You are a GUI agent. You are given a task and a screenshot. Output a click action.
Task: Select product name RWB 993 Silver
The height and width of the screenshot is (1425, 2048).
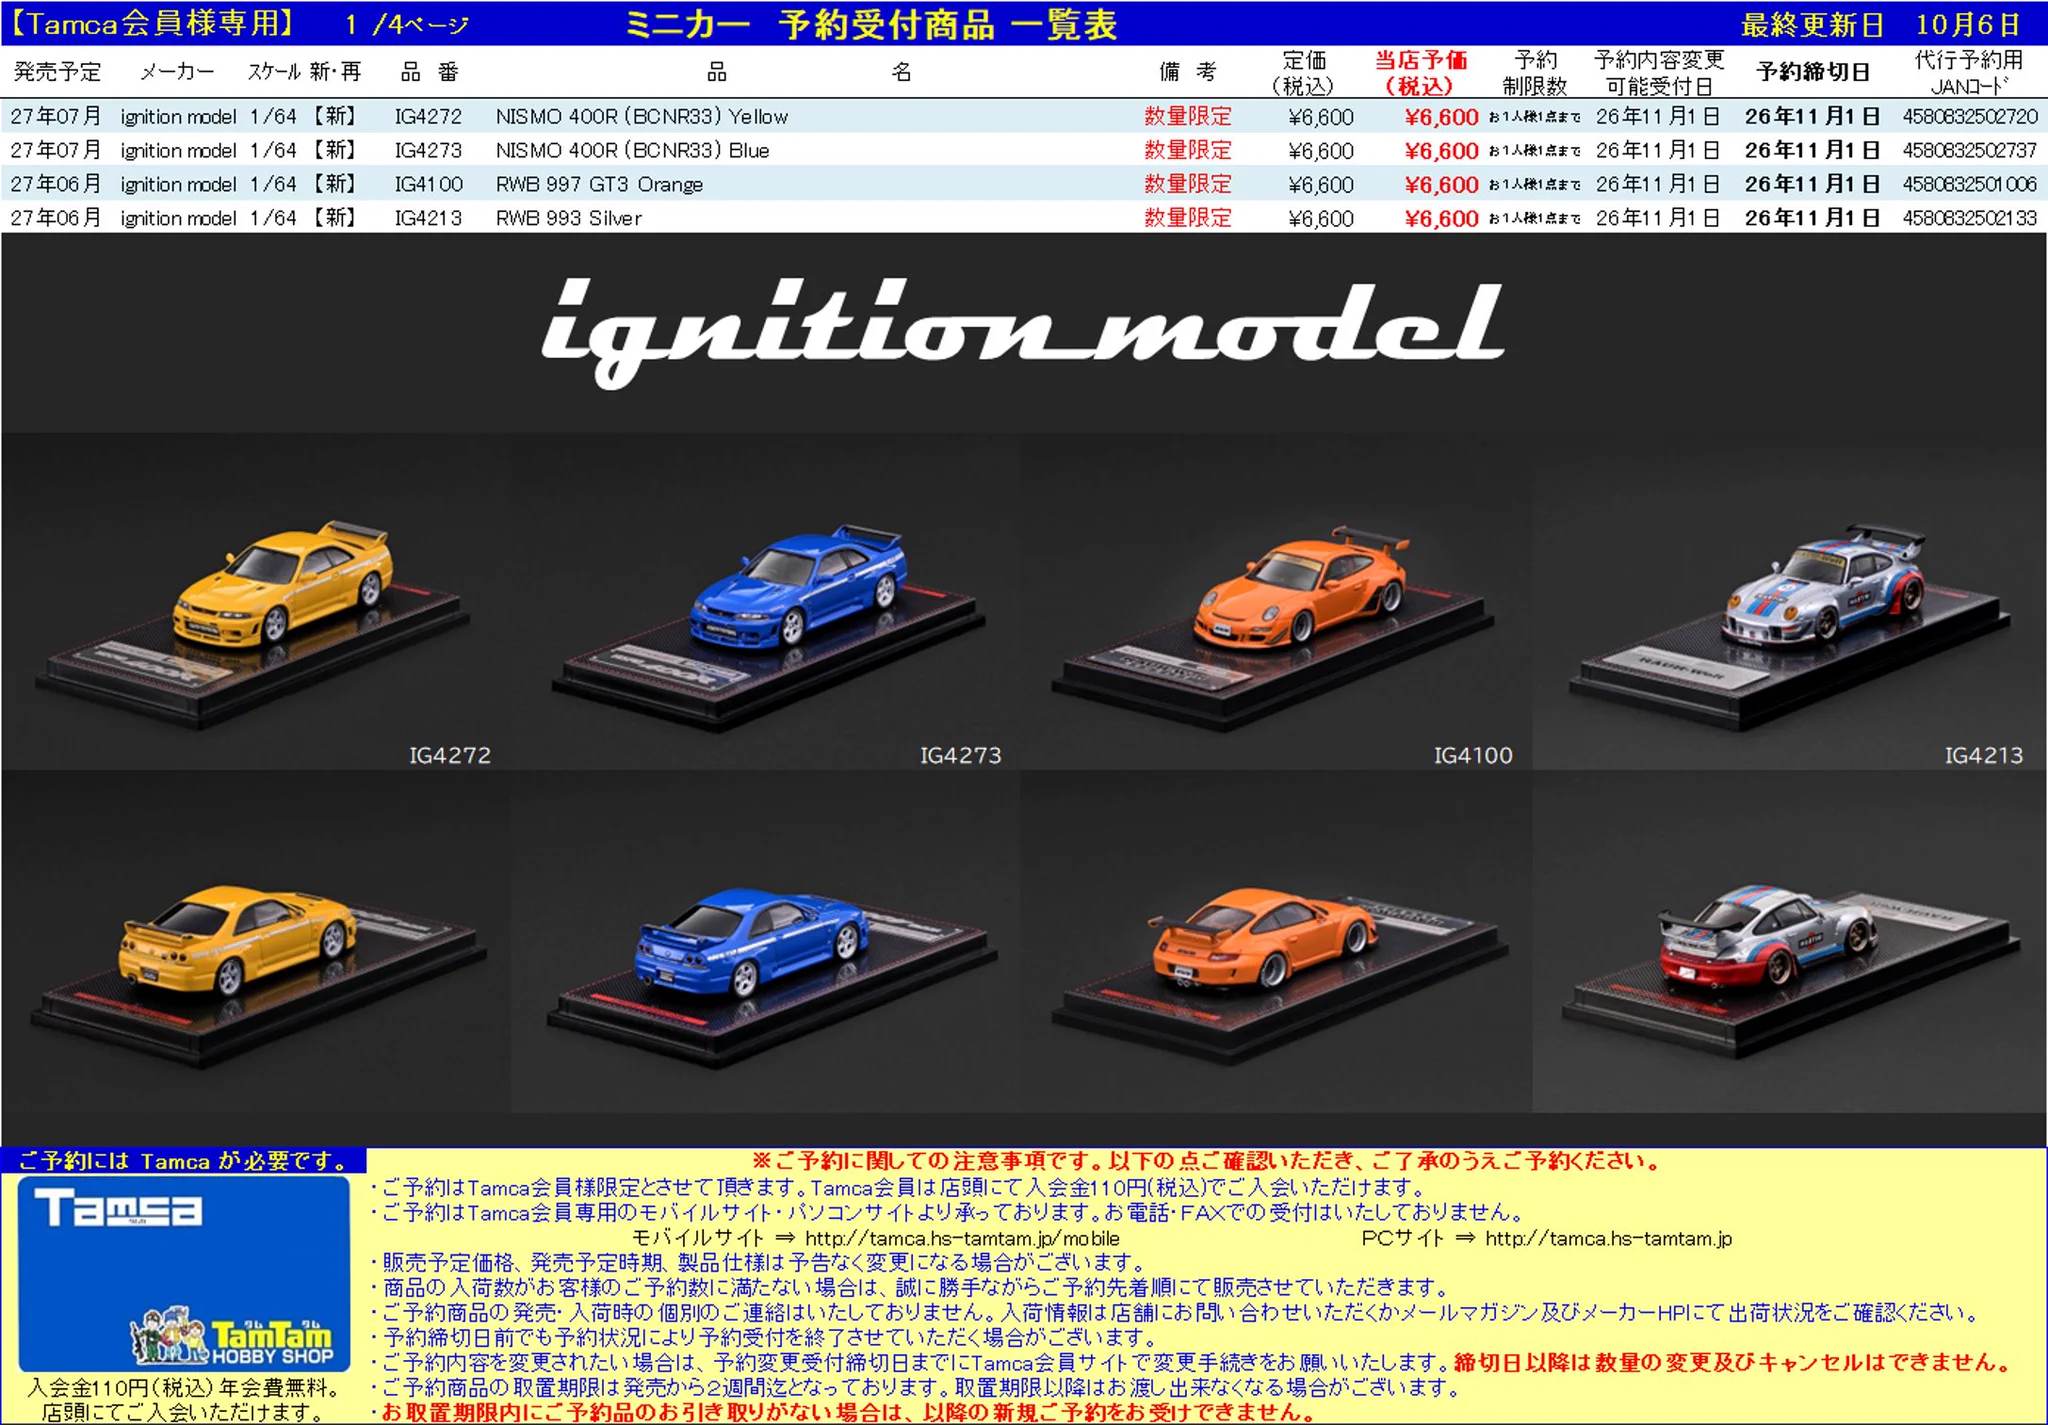568,218
